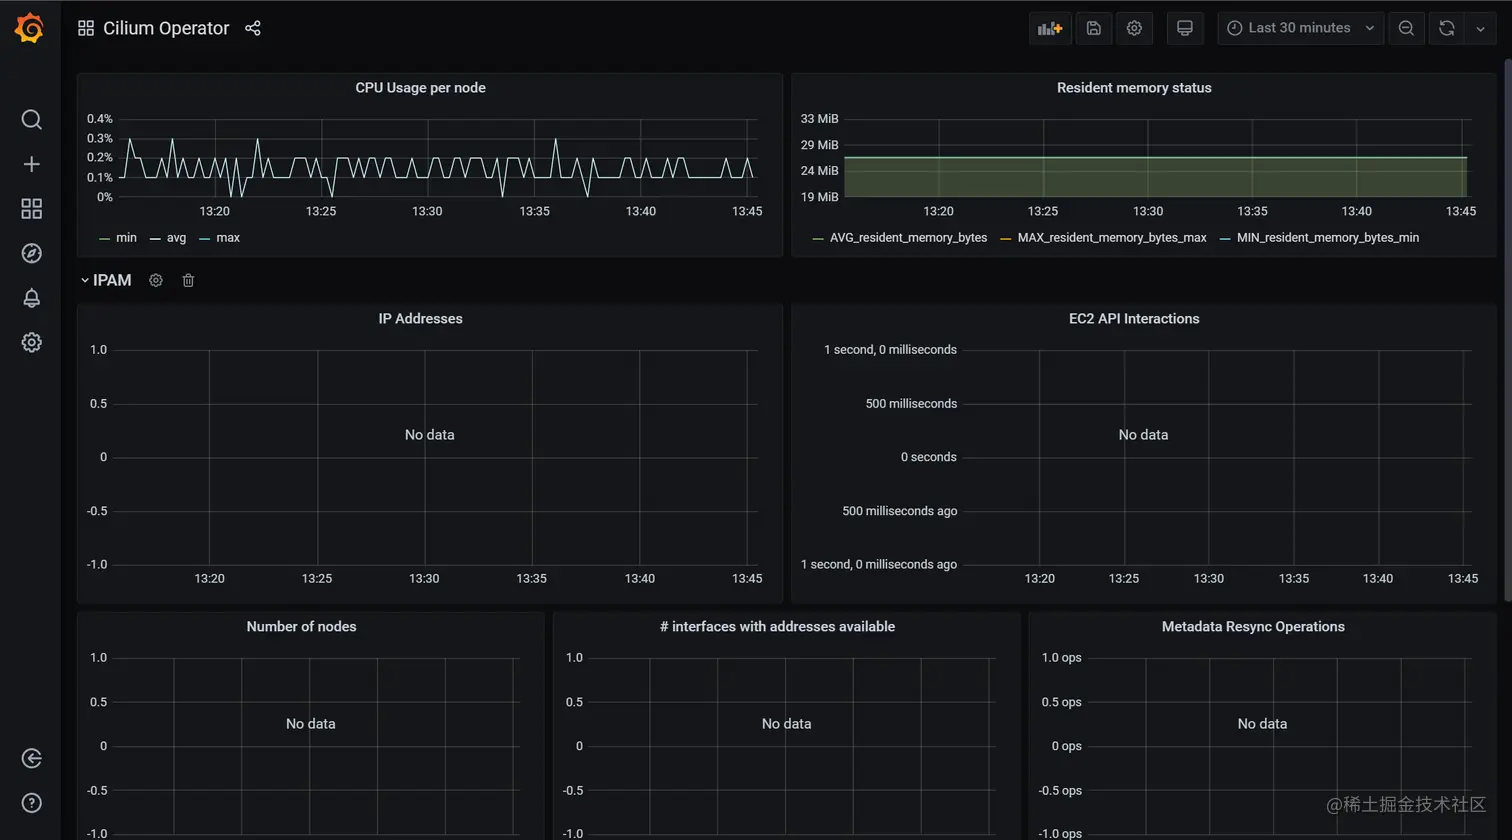Click 0.4% axis label in CPU panel
The width and height of the screenshot is (1512, 840).
click(x=100, y=119)
